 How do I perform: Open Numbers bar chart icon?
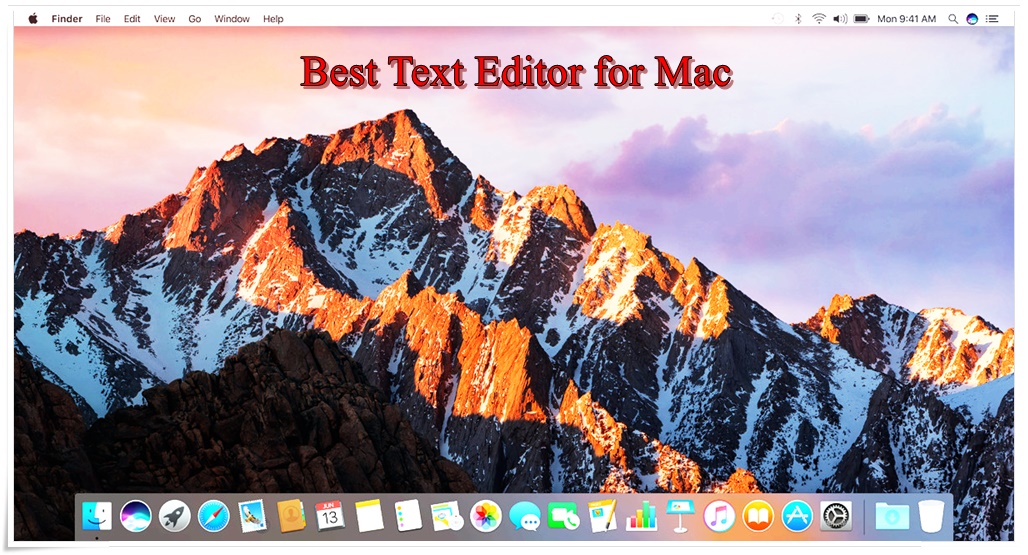pos(641,516)
